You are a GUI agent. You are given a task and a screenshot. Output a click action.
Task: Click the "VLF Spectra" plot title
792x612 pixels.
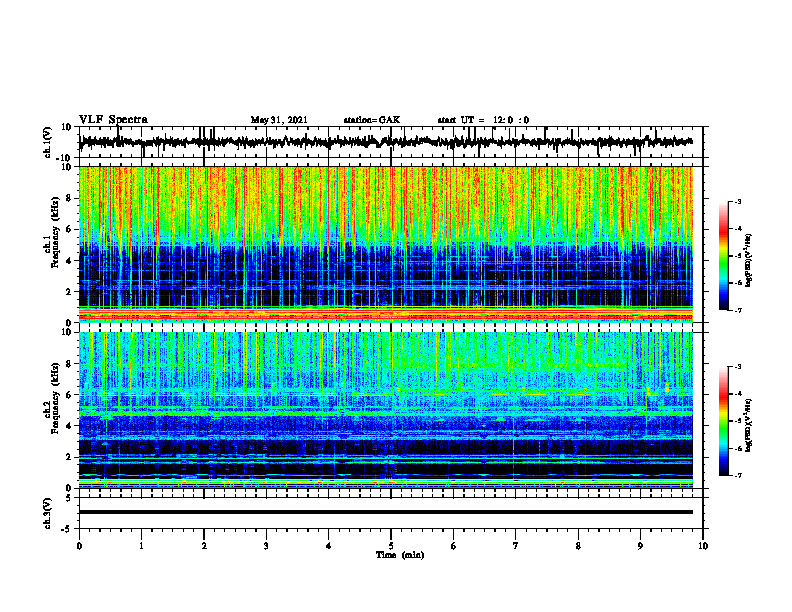coord(114,120)
